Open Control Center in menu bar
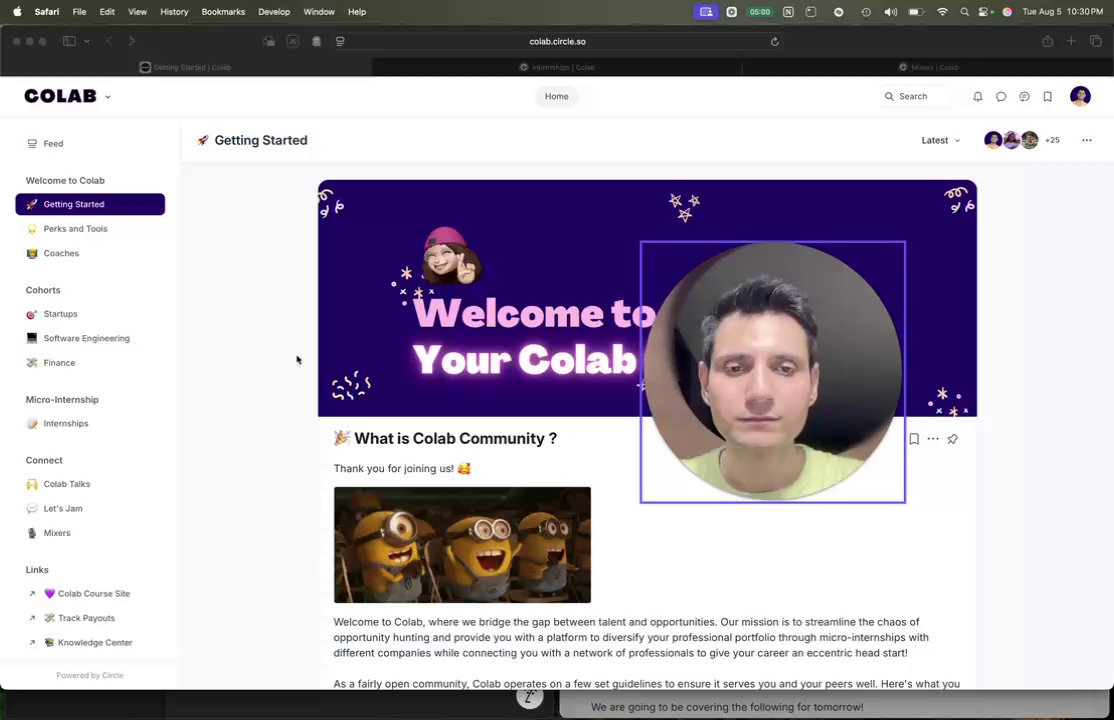The height and width of the screenshot is (720, 1114). point(985,12)
